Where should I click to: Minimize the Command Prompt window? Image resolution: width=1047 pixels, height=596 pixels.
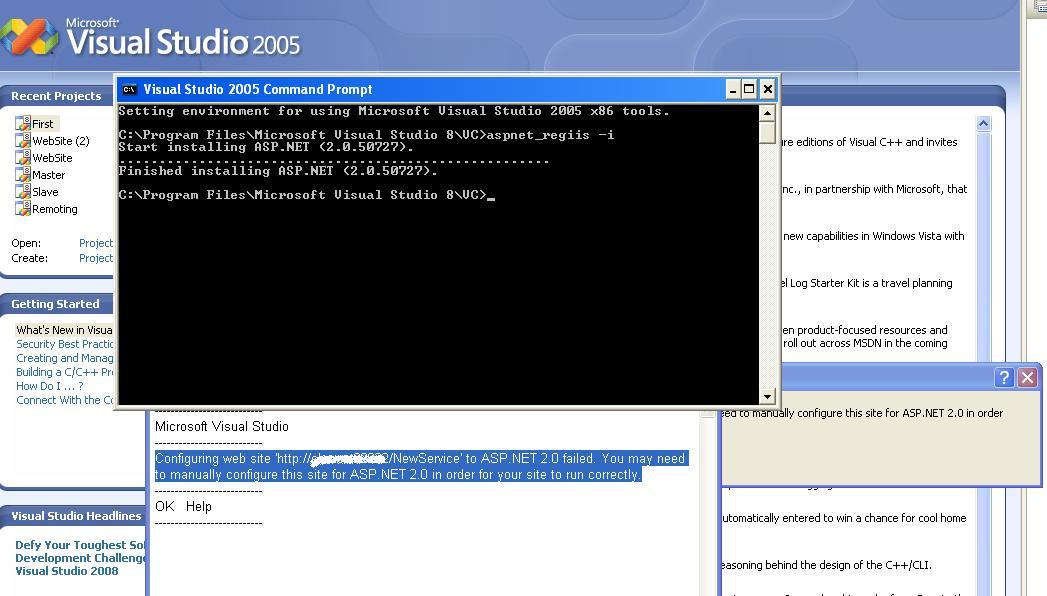tap(732, 89)
